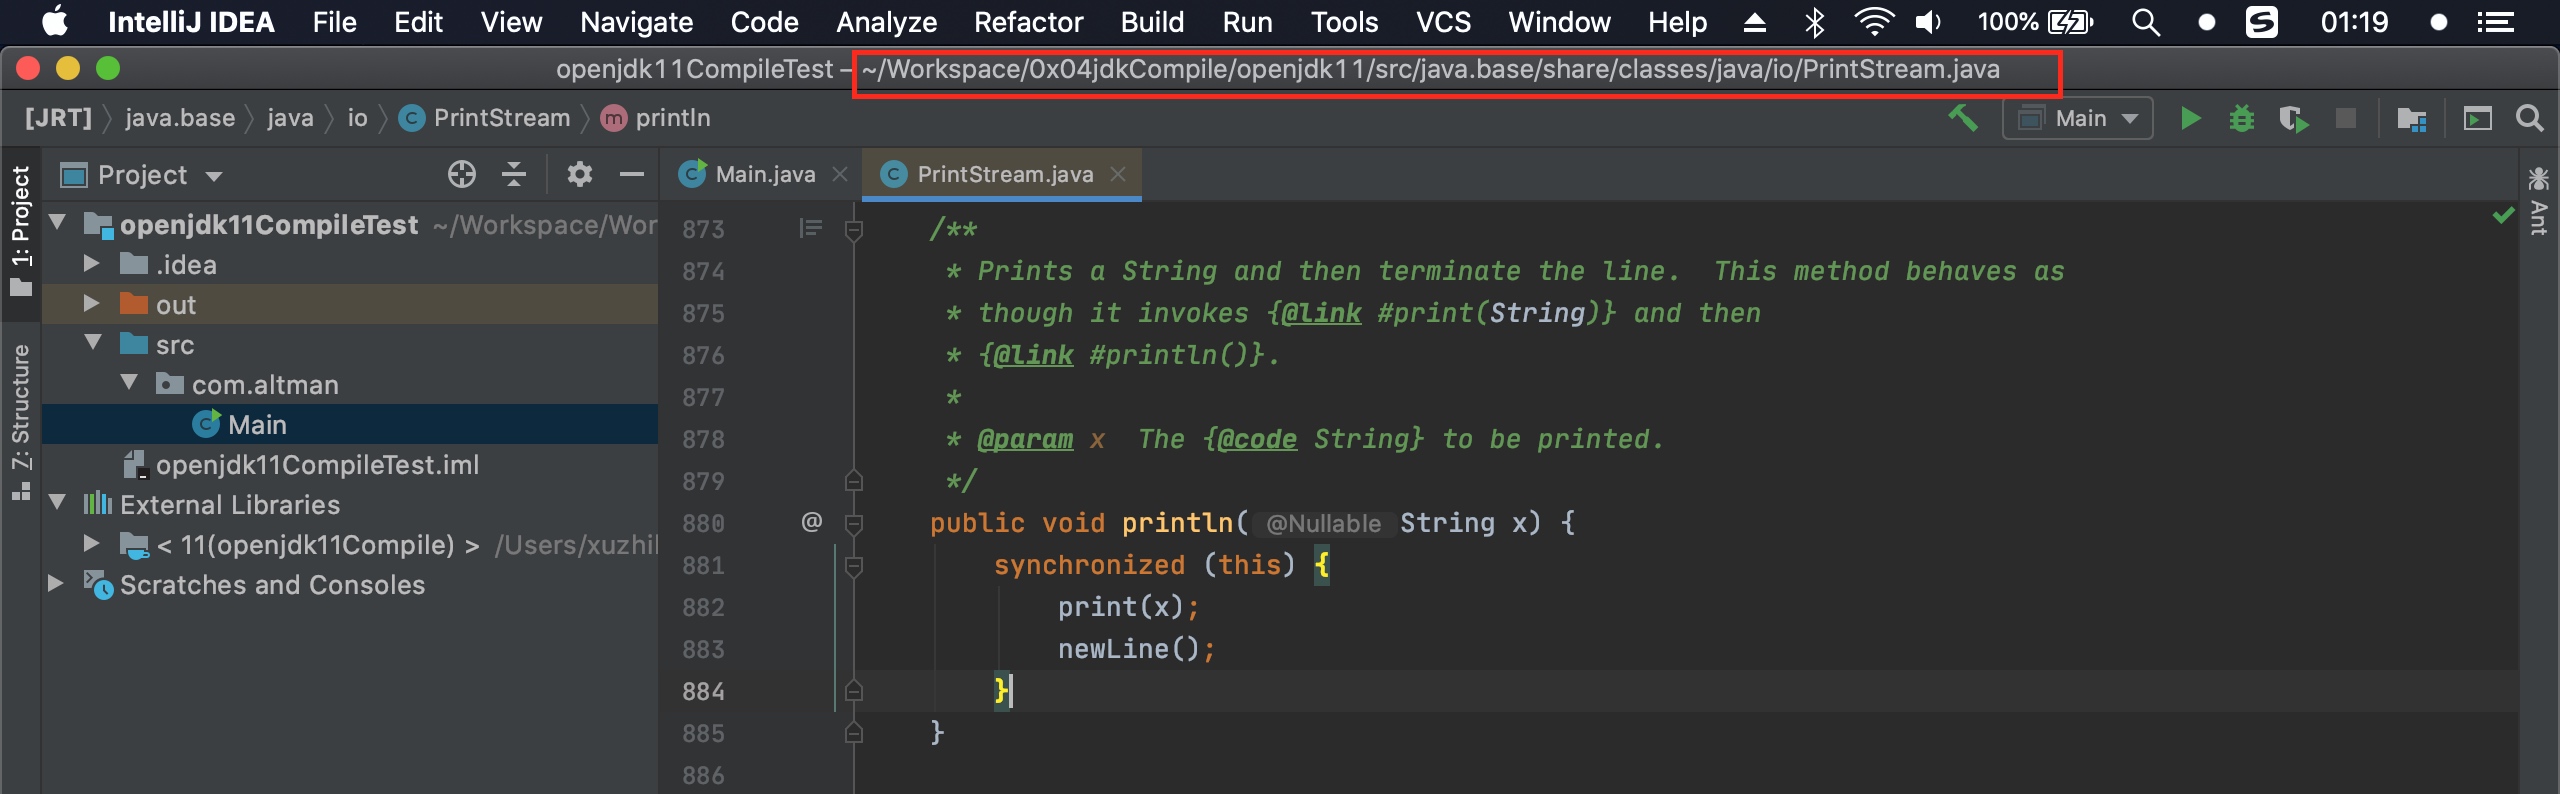Click line number 884 in gutter
The width and height of the screenshot is (2560, 794).
(x=703, y=691)
